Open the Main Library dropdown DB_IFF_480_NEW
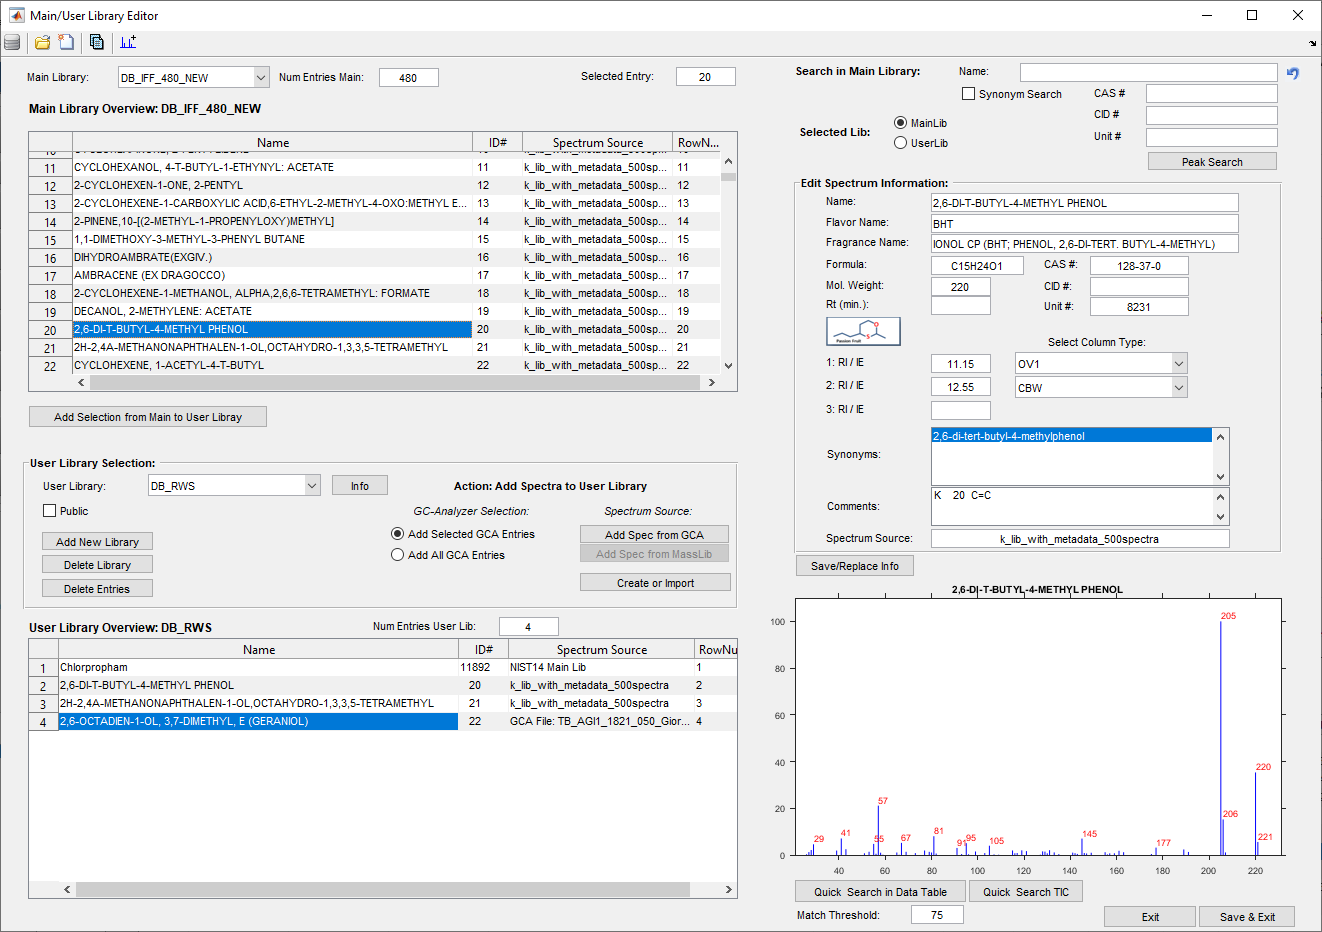 194,77
